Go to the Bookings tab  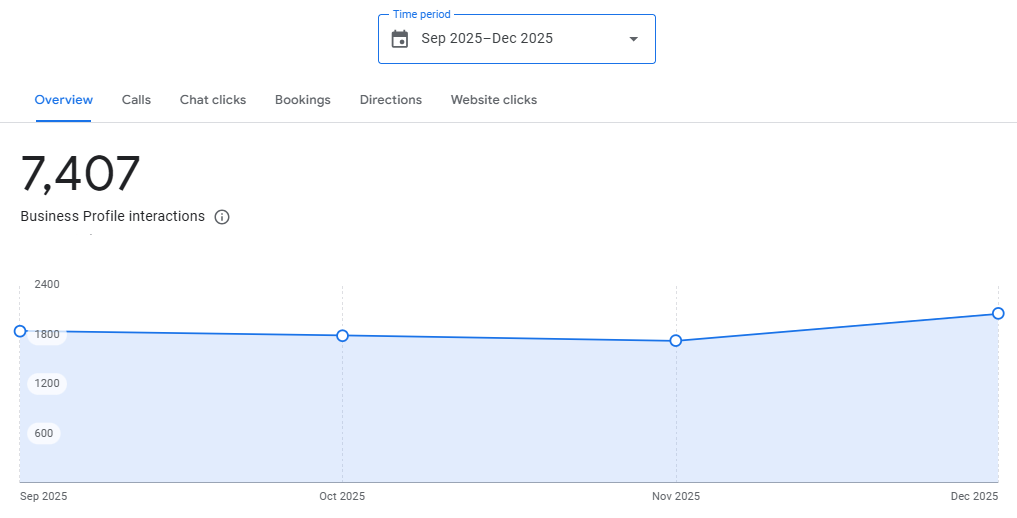[x=303, y=100]
